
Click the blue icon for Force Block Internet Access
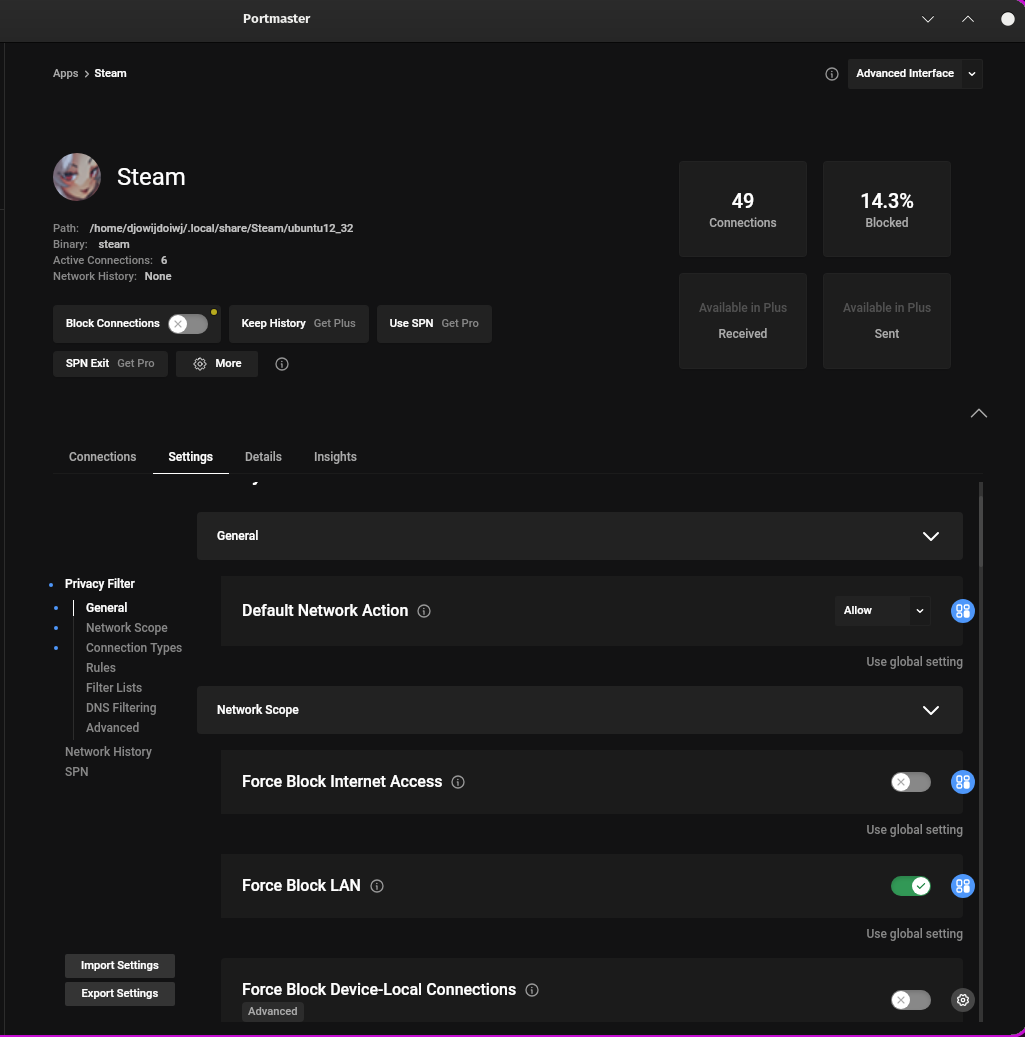point(963,782)
